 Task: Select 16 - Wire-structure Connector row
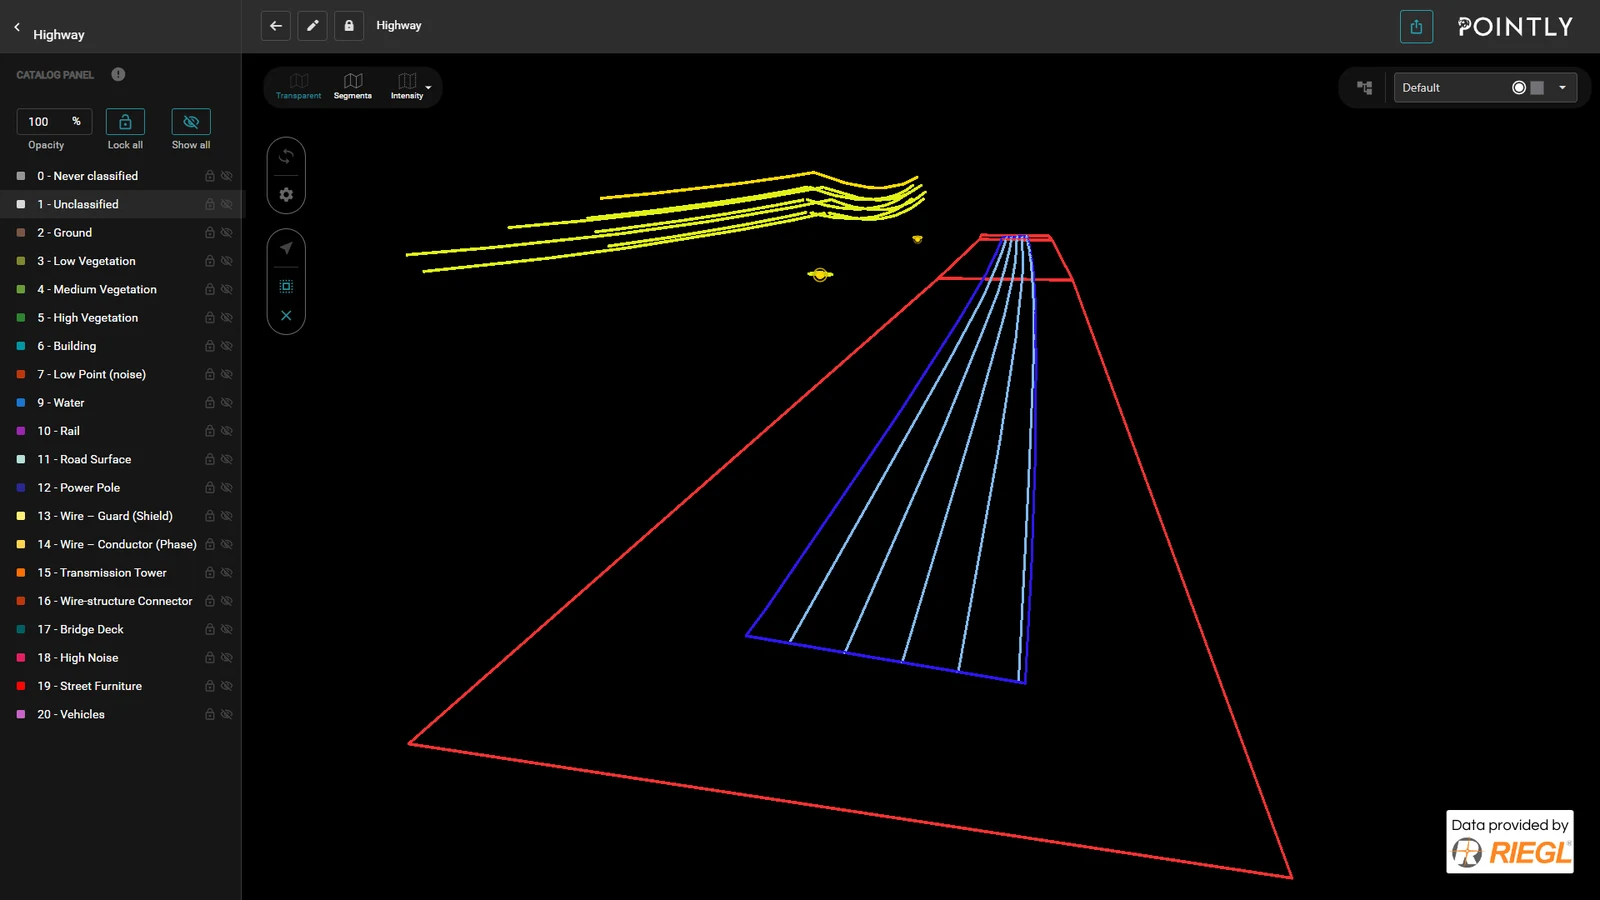pyautogui.click(x=121, y=601)
